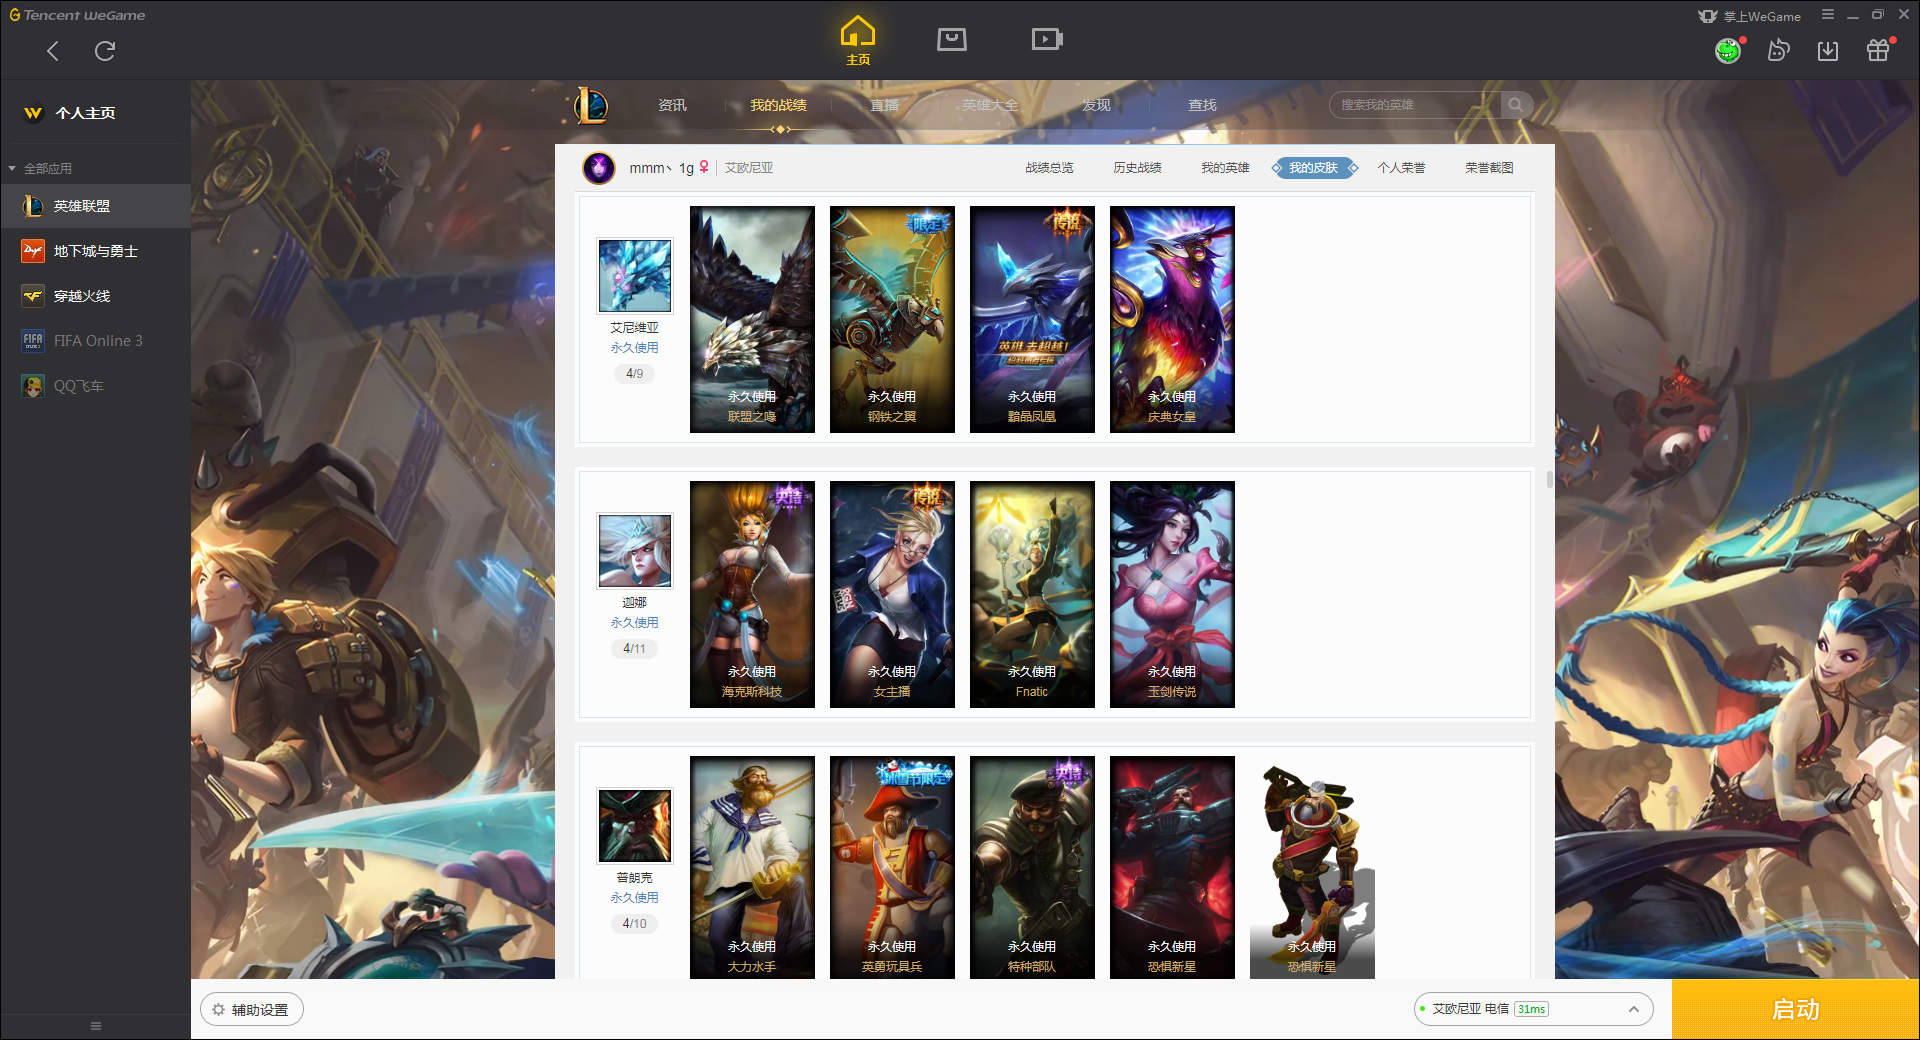Click the 艾尼维亚 champion portrait
The height and width of the screenshot is (1040, 1920).
(x=634, y=275)
